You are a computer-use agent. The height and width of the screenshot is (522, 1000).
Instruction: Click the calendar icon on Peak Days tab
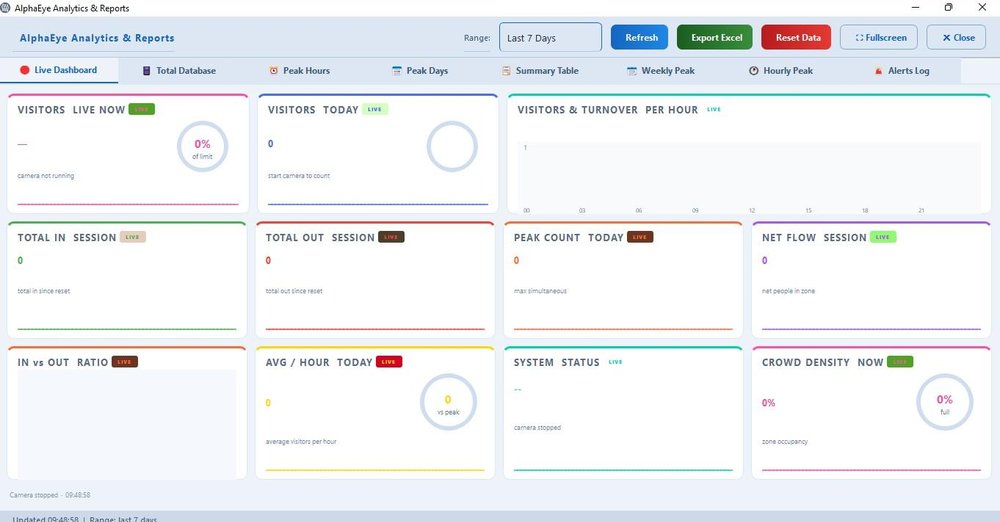click(397, 71)
